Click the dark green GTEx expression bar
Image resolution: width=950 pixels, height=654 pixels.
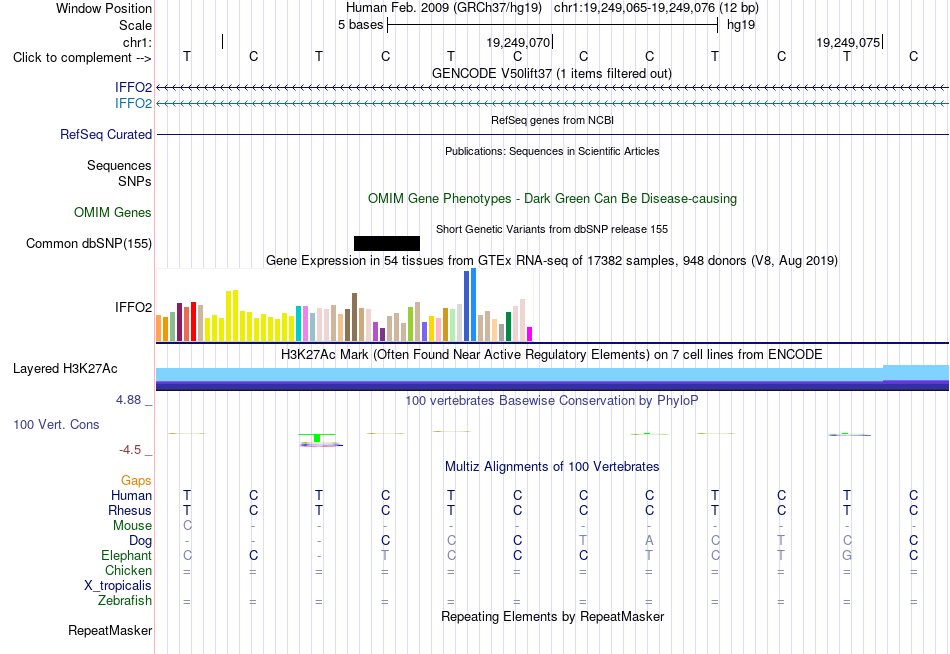[x=508, y=327]
